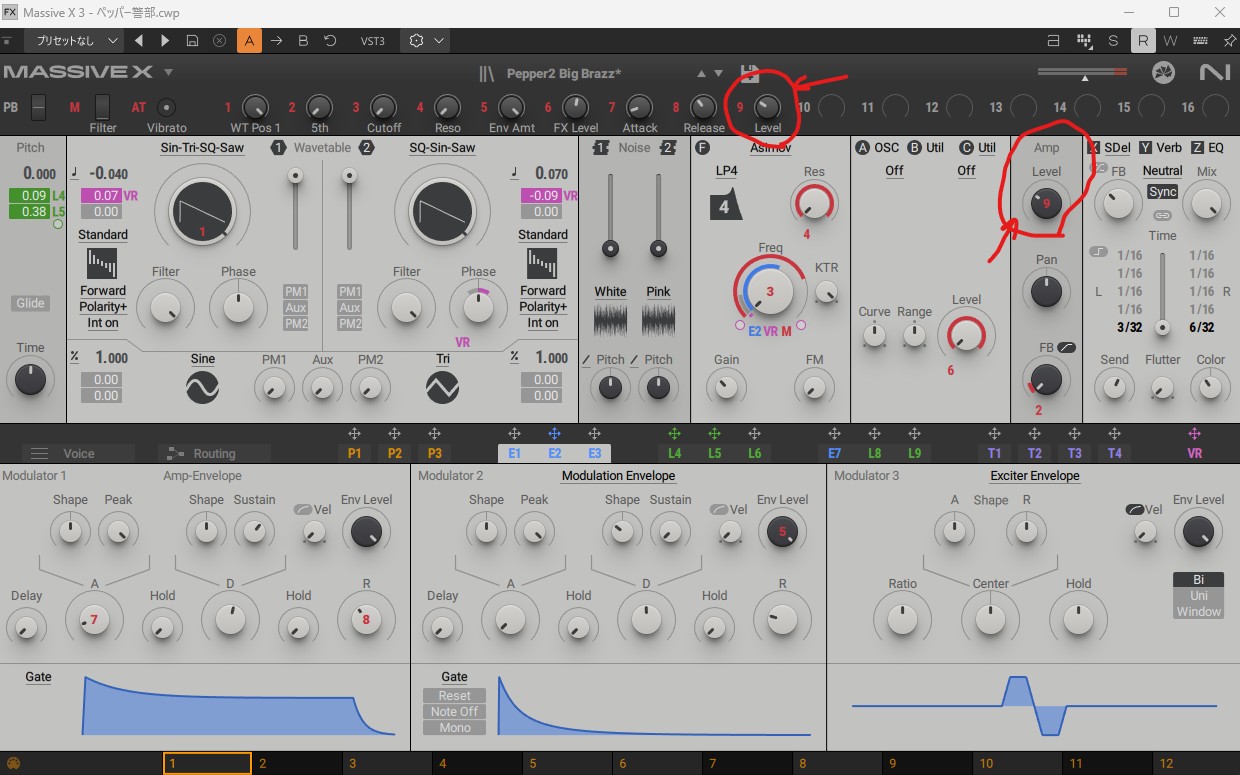
Task: Click the Tri waveform icon
Action: pos(442,387)
